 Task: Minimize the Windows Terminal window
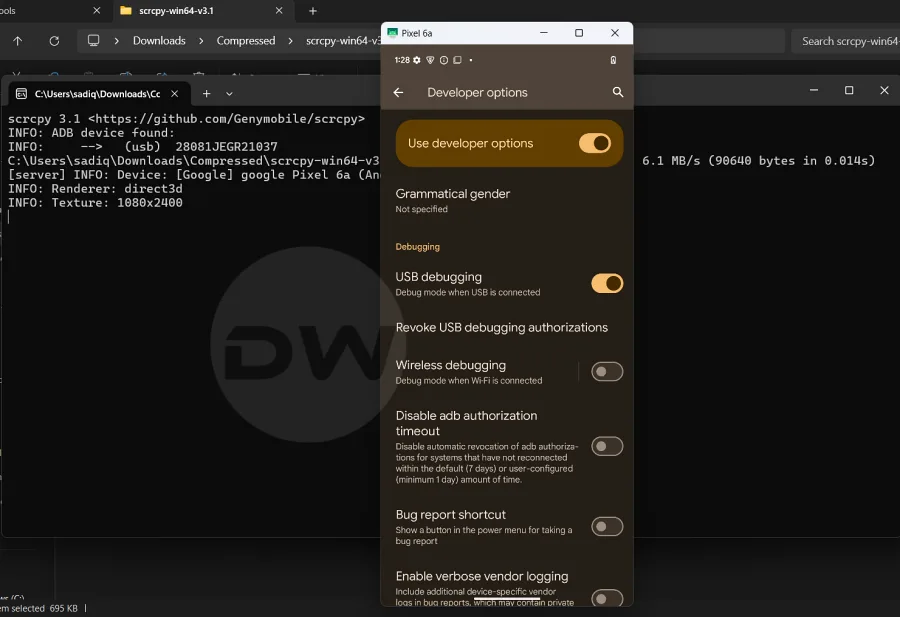pos(813,90)
